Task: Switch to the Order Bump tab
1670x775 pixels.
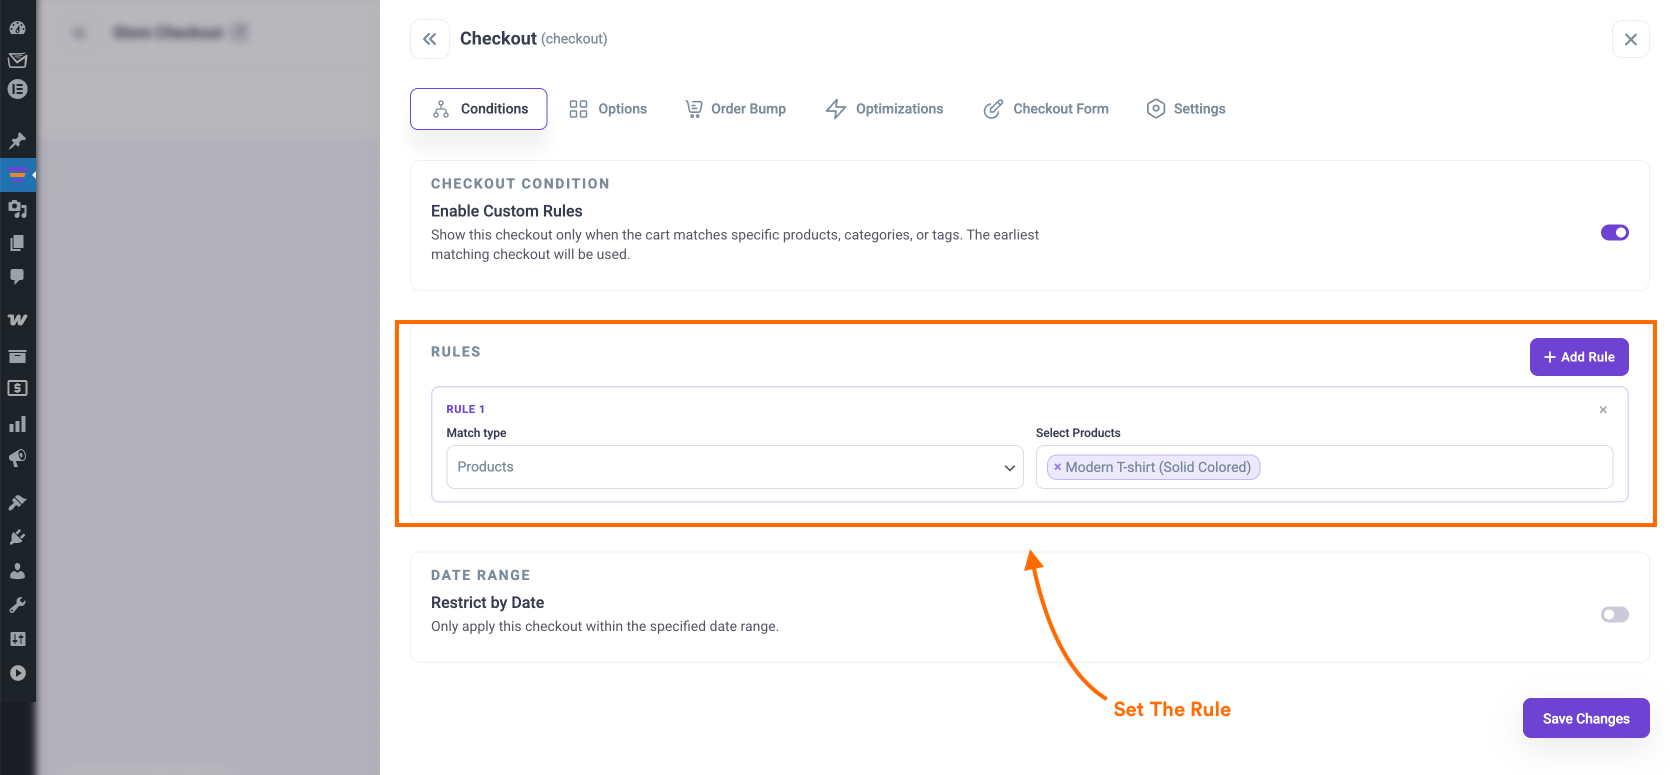Action: (x=735, y=109)
